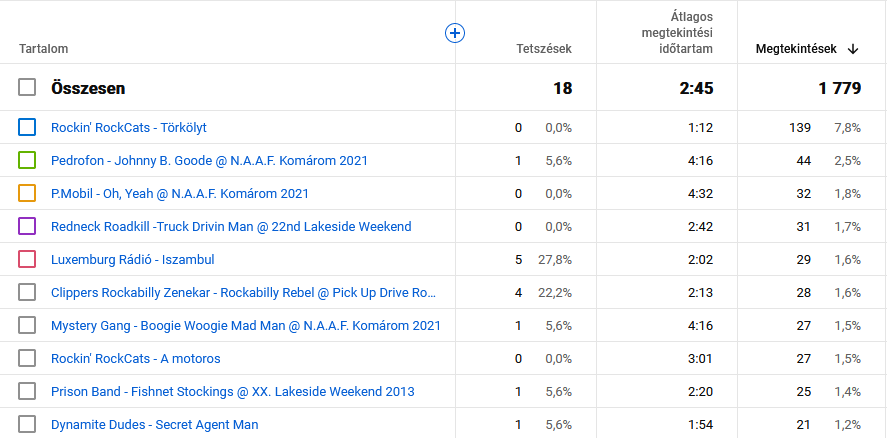Click the sort arrow next to Megtekintések
This screenshot has height=438, width=887.
[x=853, y=48]
